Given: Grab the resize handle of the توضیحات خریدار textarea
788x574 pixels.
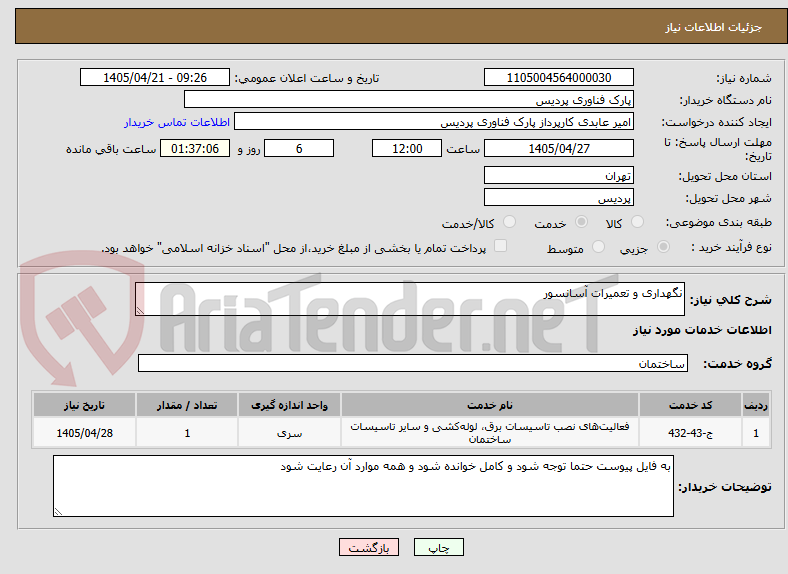Looking at the screenshot, I should 58,512.
